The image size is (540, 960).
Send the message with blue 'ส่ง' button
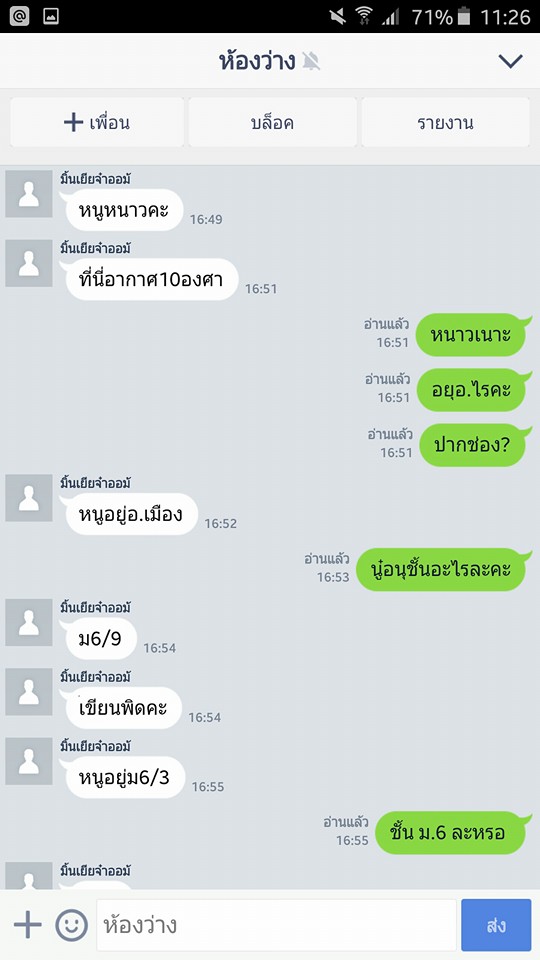[496, 925]
